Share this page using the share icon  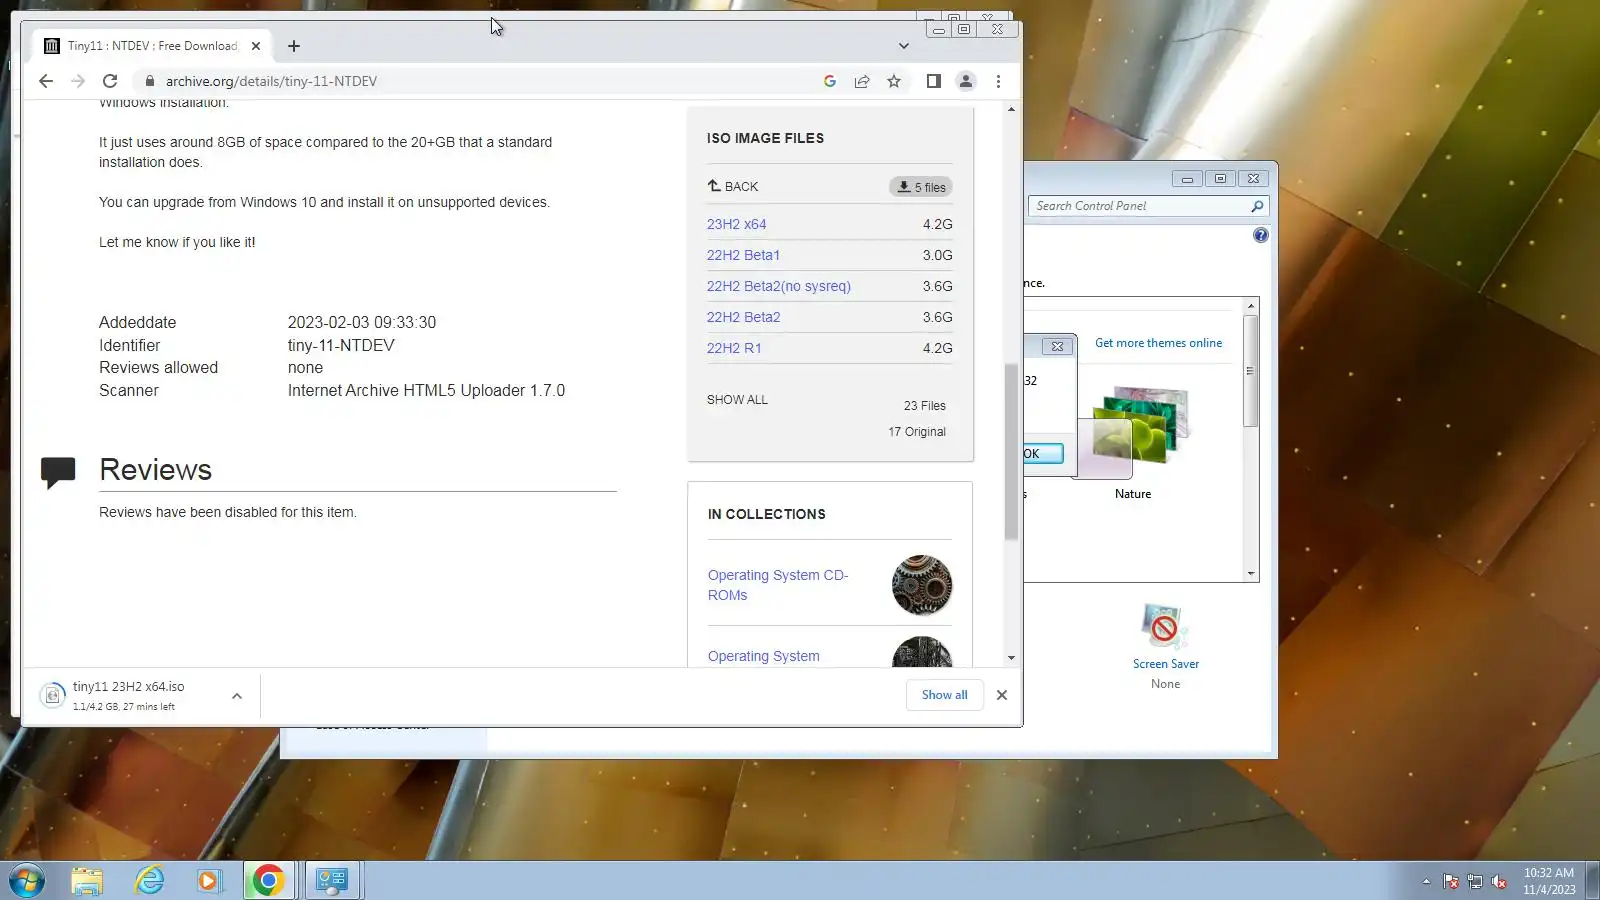(x=862, y=81)
